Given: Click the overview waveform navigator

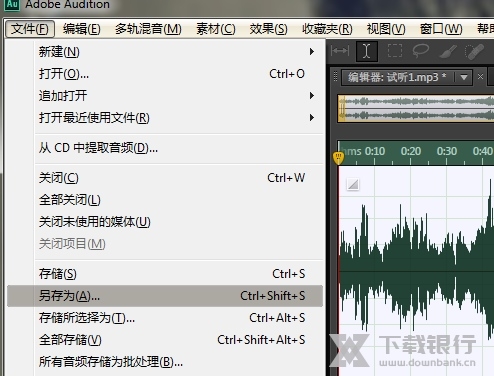Looking at the screenshot, I should click(416, 109).
